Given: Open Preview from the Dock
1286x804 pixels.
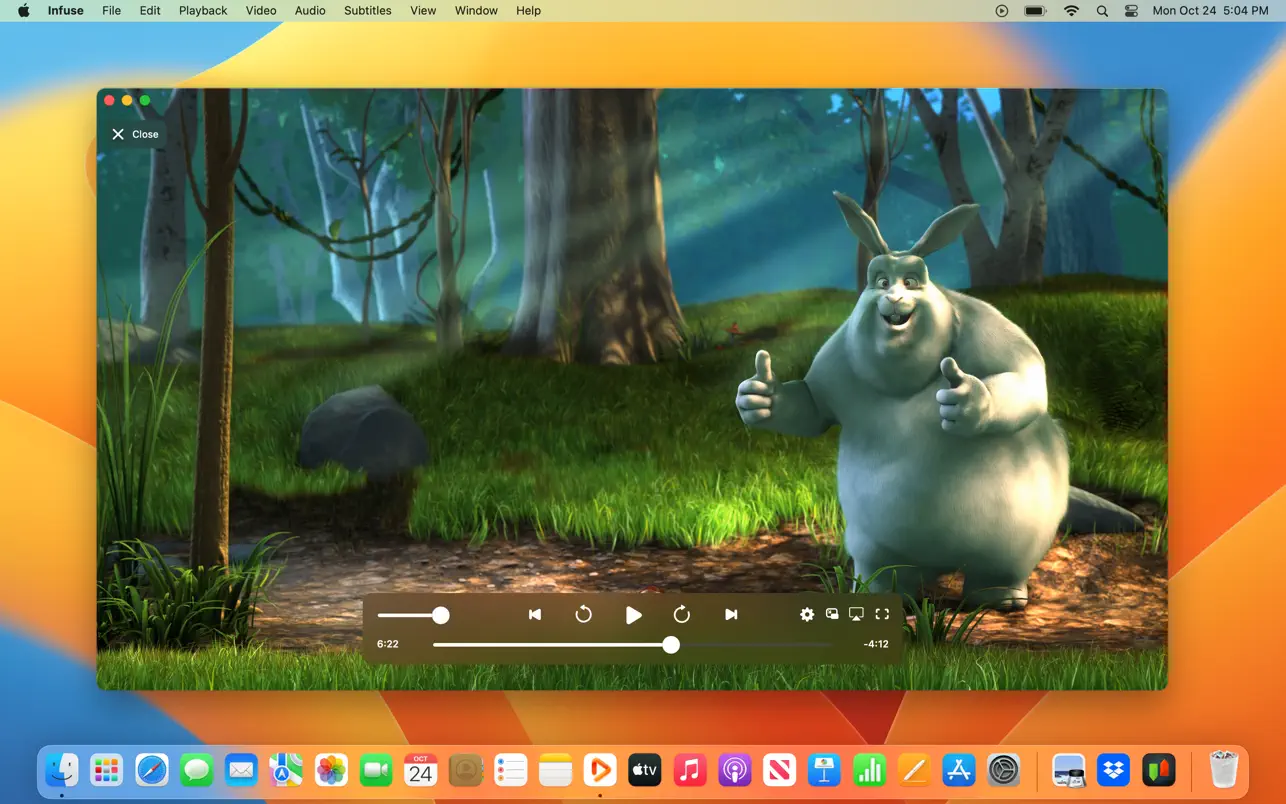Looking at the screenshot, I should coord(1069,770).
